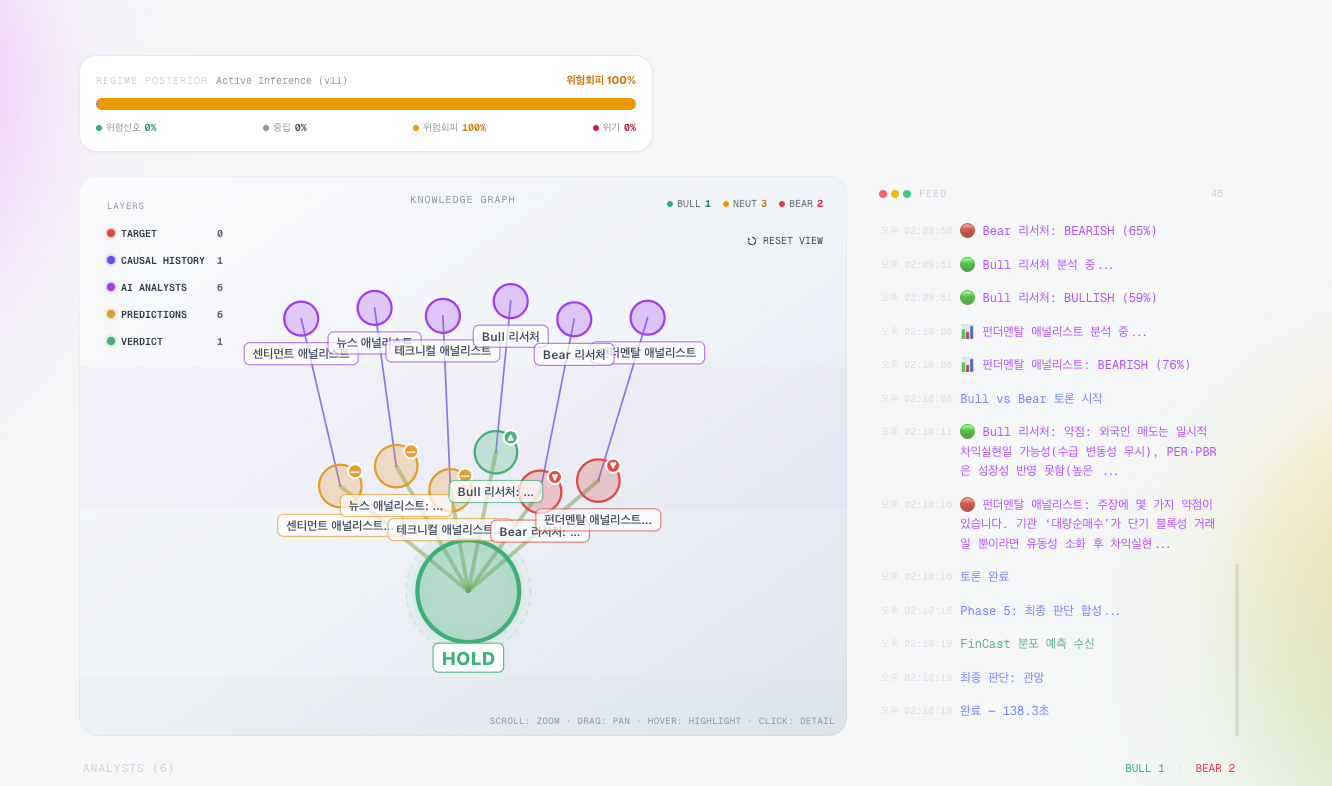Click the BEAR 2 legend item
The height and width of the screenshot is (786, 1332).
point(801,204)
